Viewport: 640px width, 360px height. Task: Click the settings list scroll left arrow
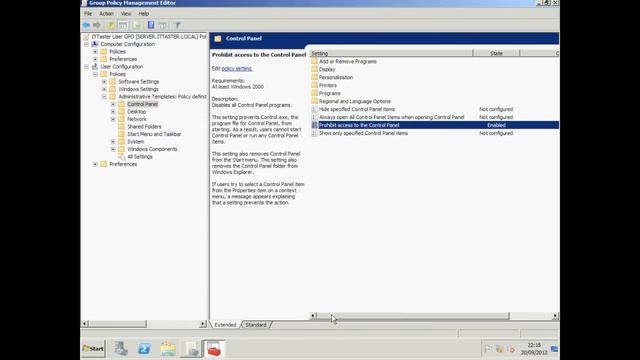(313, 316)
